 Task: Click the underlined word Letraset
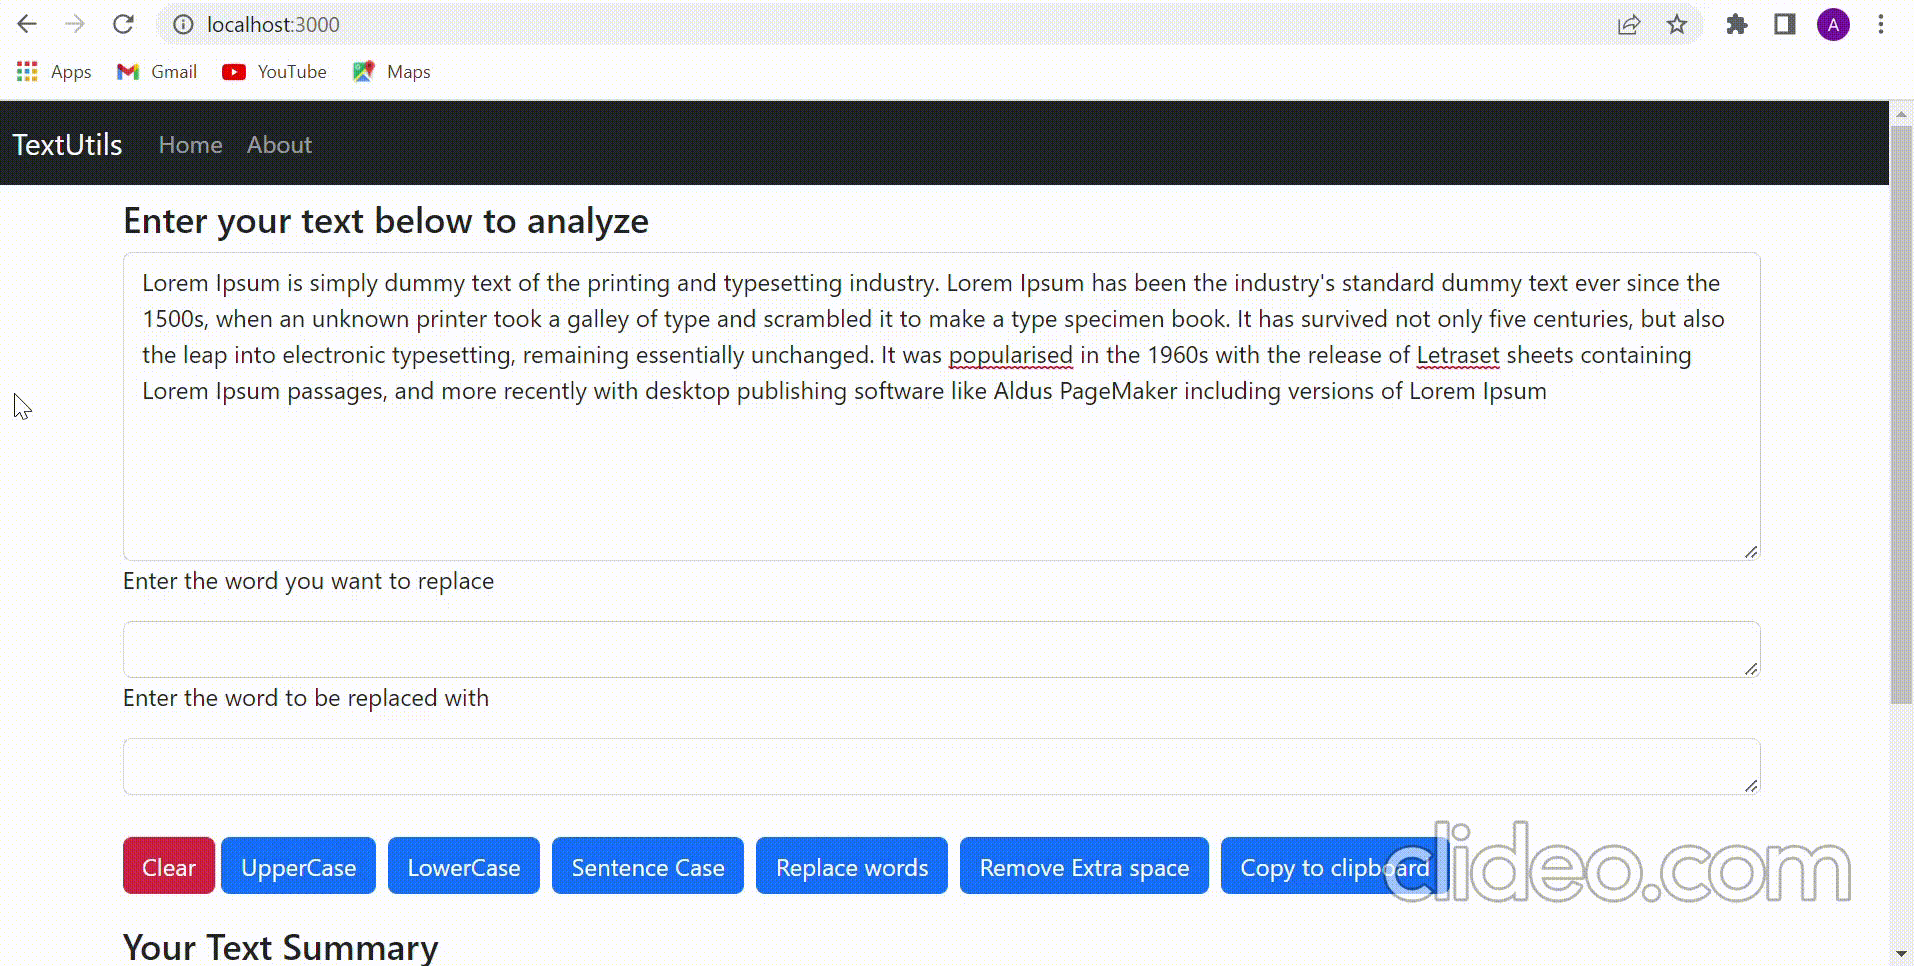click(x=1458, y=355)
